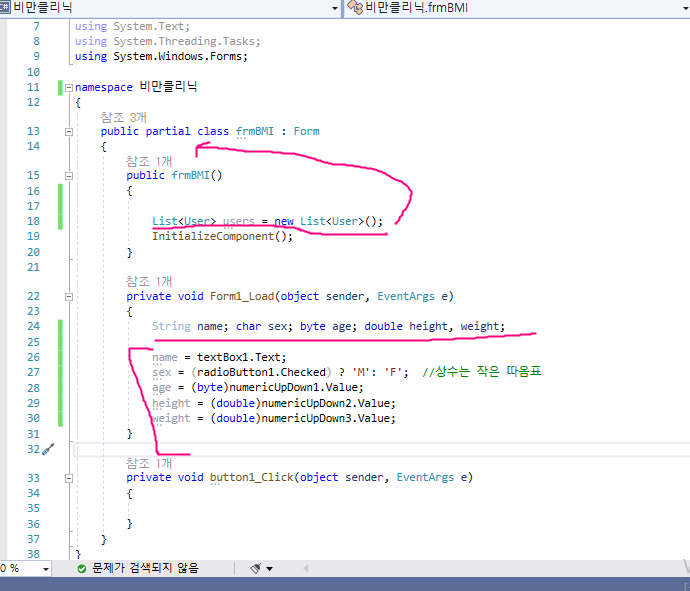Click the class icon beside 비만클리닉.frmBMI
This screenshot has width=690, height=591.
coord(355,7)
